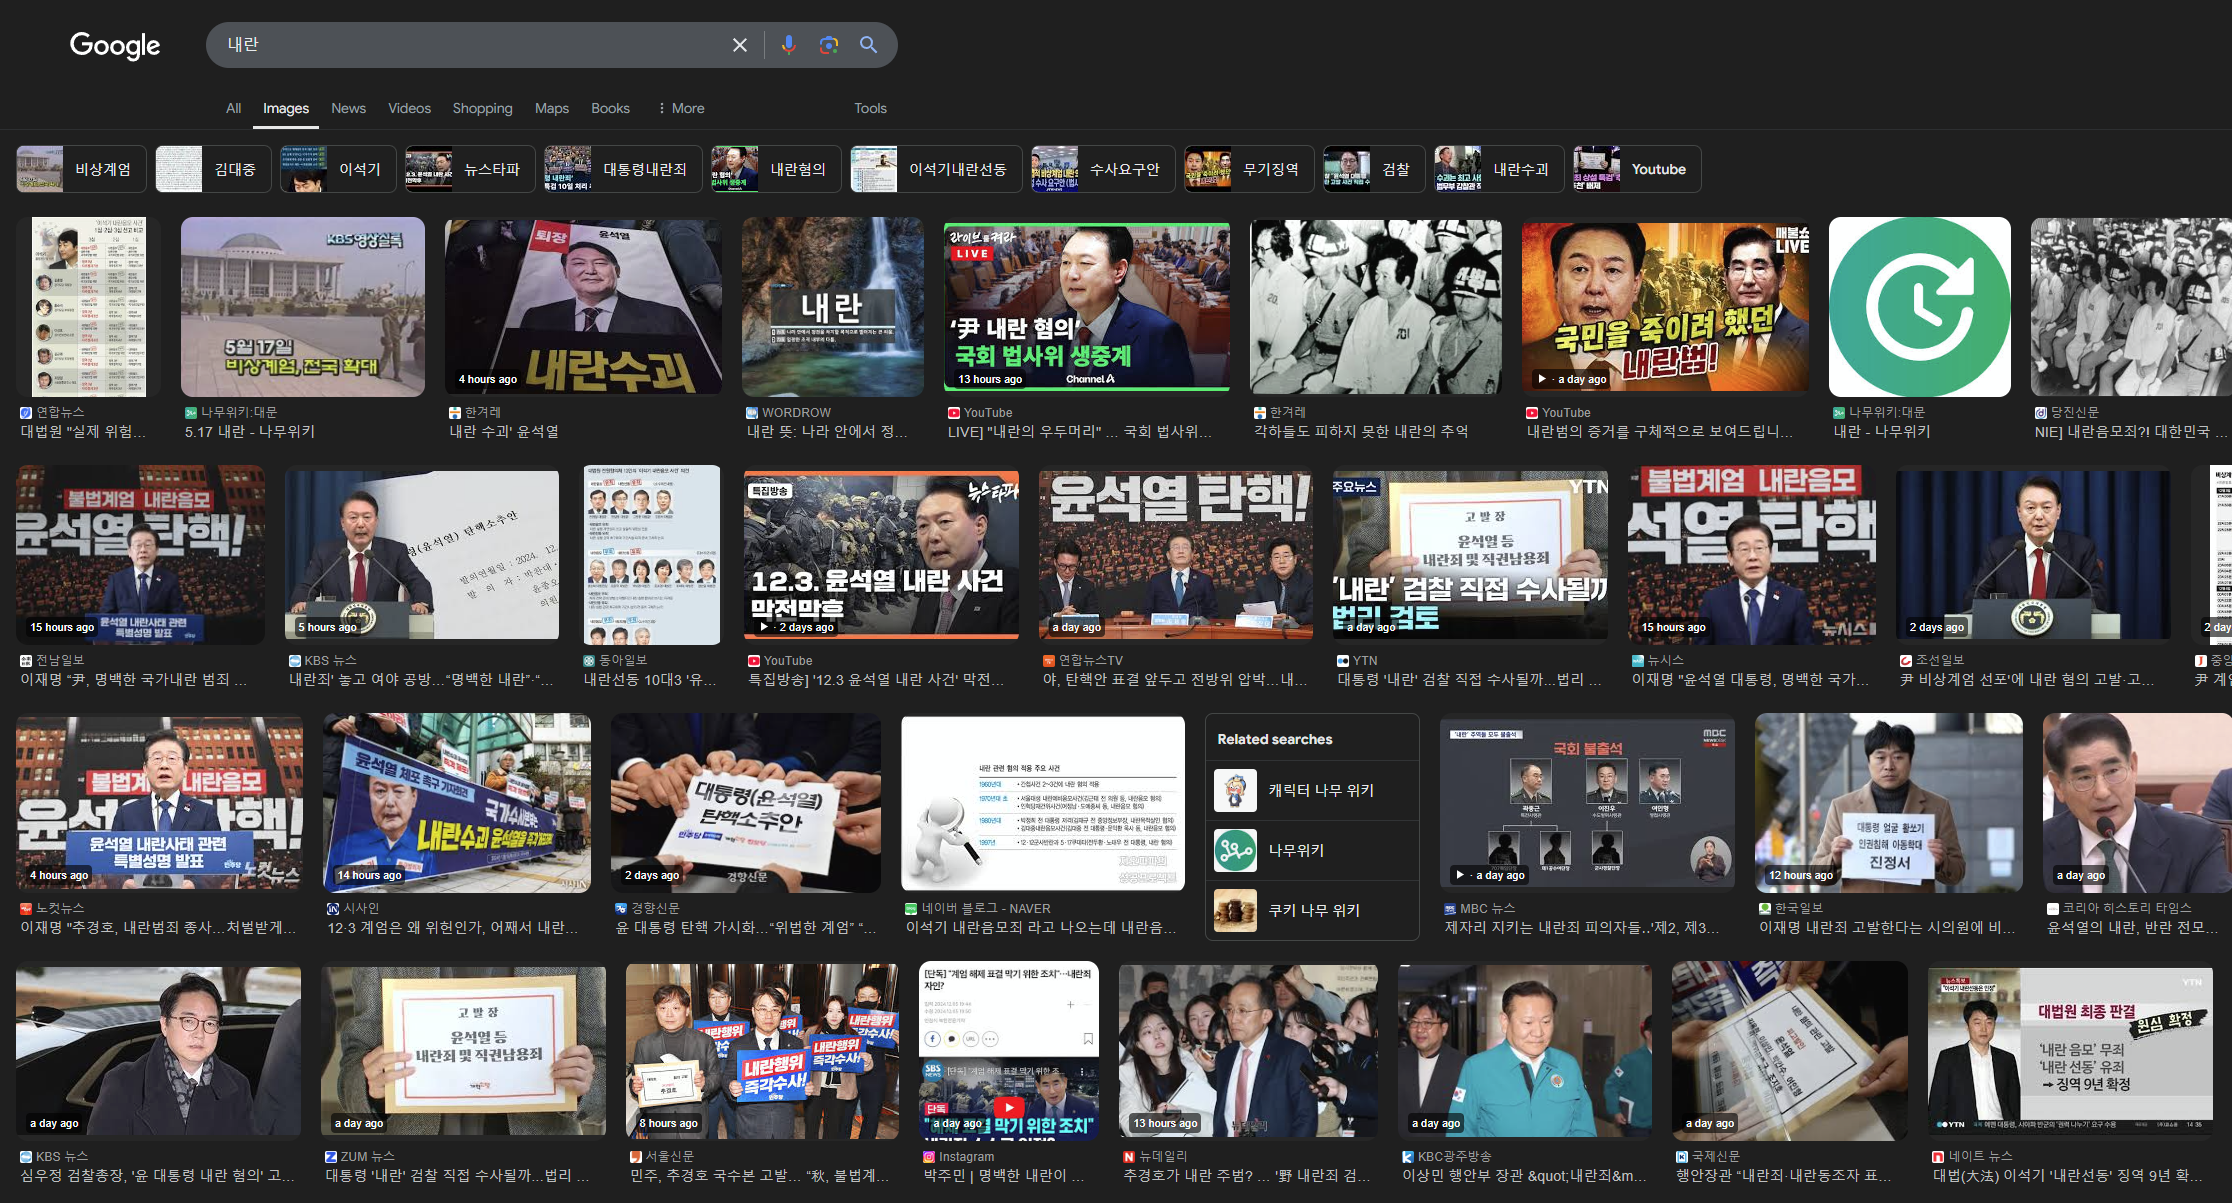Open the Maps tab
The image size is (2232, 1203).
pyautogui.click(x=551, y=108)
